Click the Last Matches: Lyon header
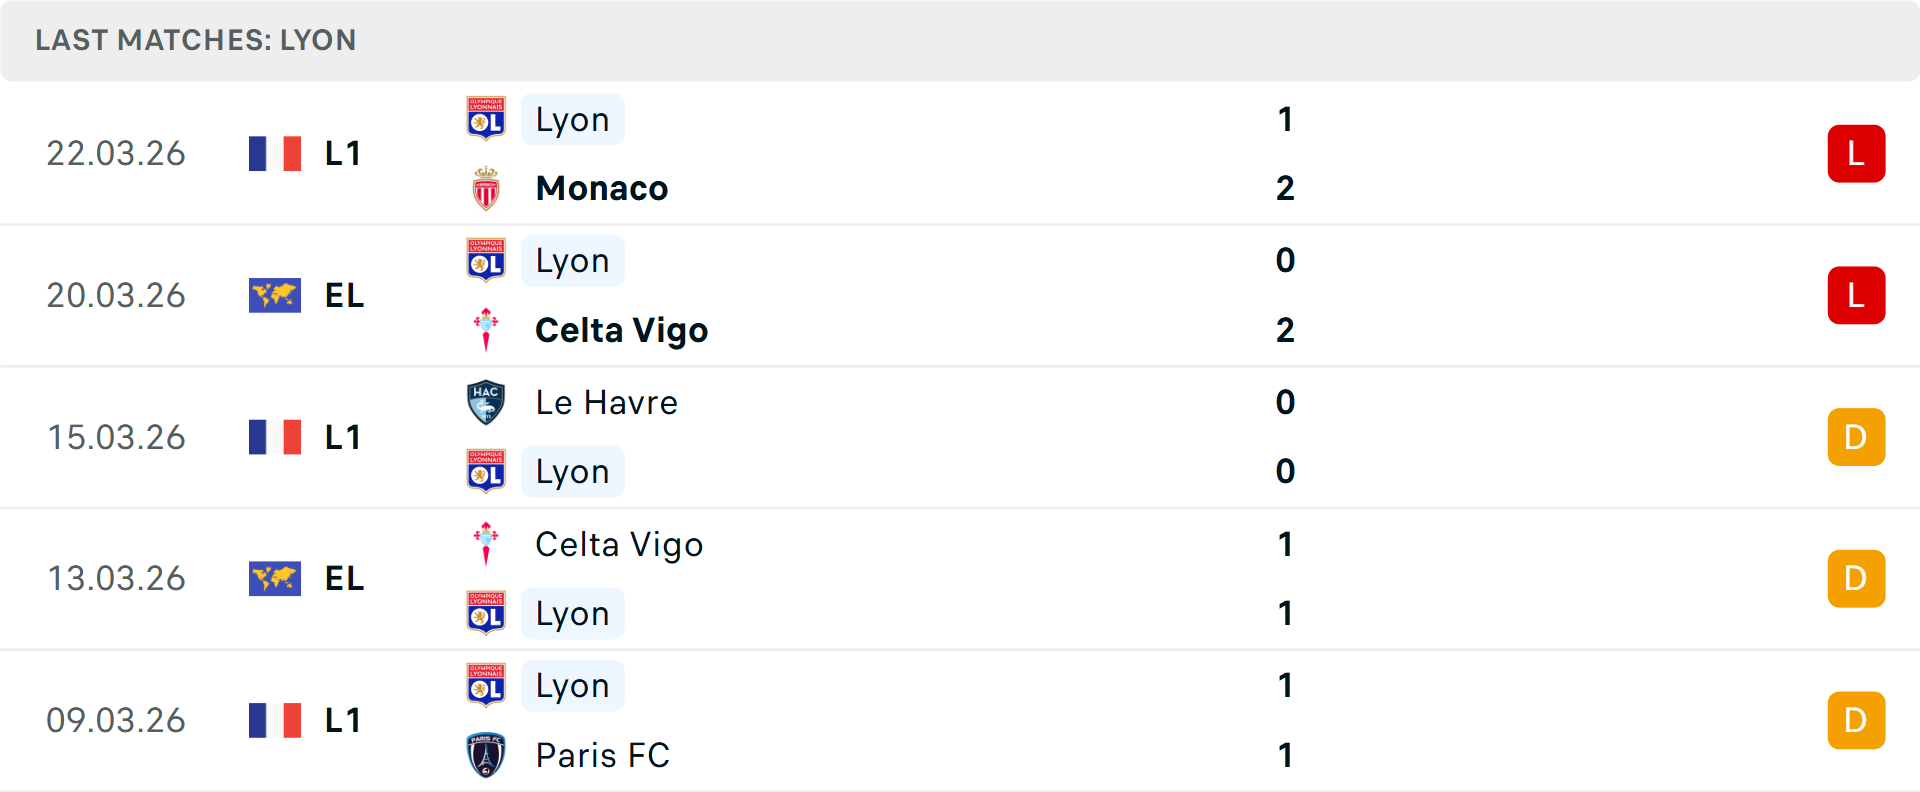 [196, 40]
